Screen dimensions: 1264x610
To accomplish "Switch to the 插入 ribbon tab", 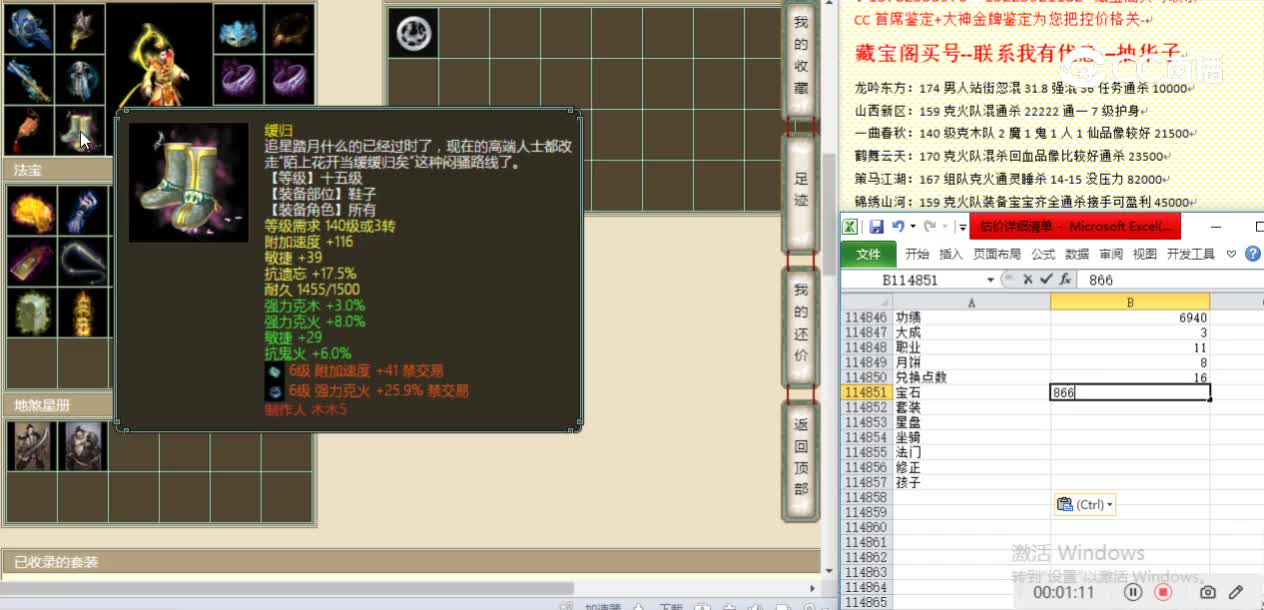I will 951,254.
